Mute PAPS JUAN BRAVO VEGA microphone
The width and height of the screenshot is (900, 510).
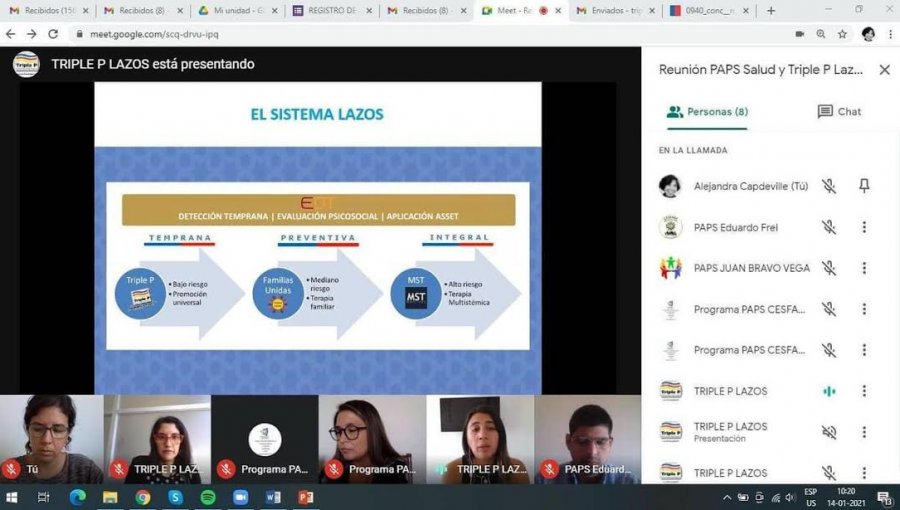click(828, 268)
